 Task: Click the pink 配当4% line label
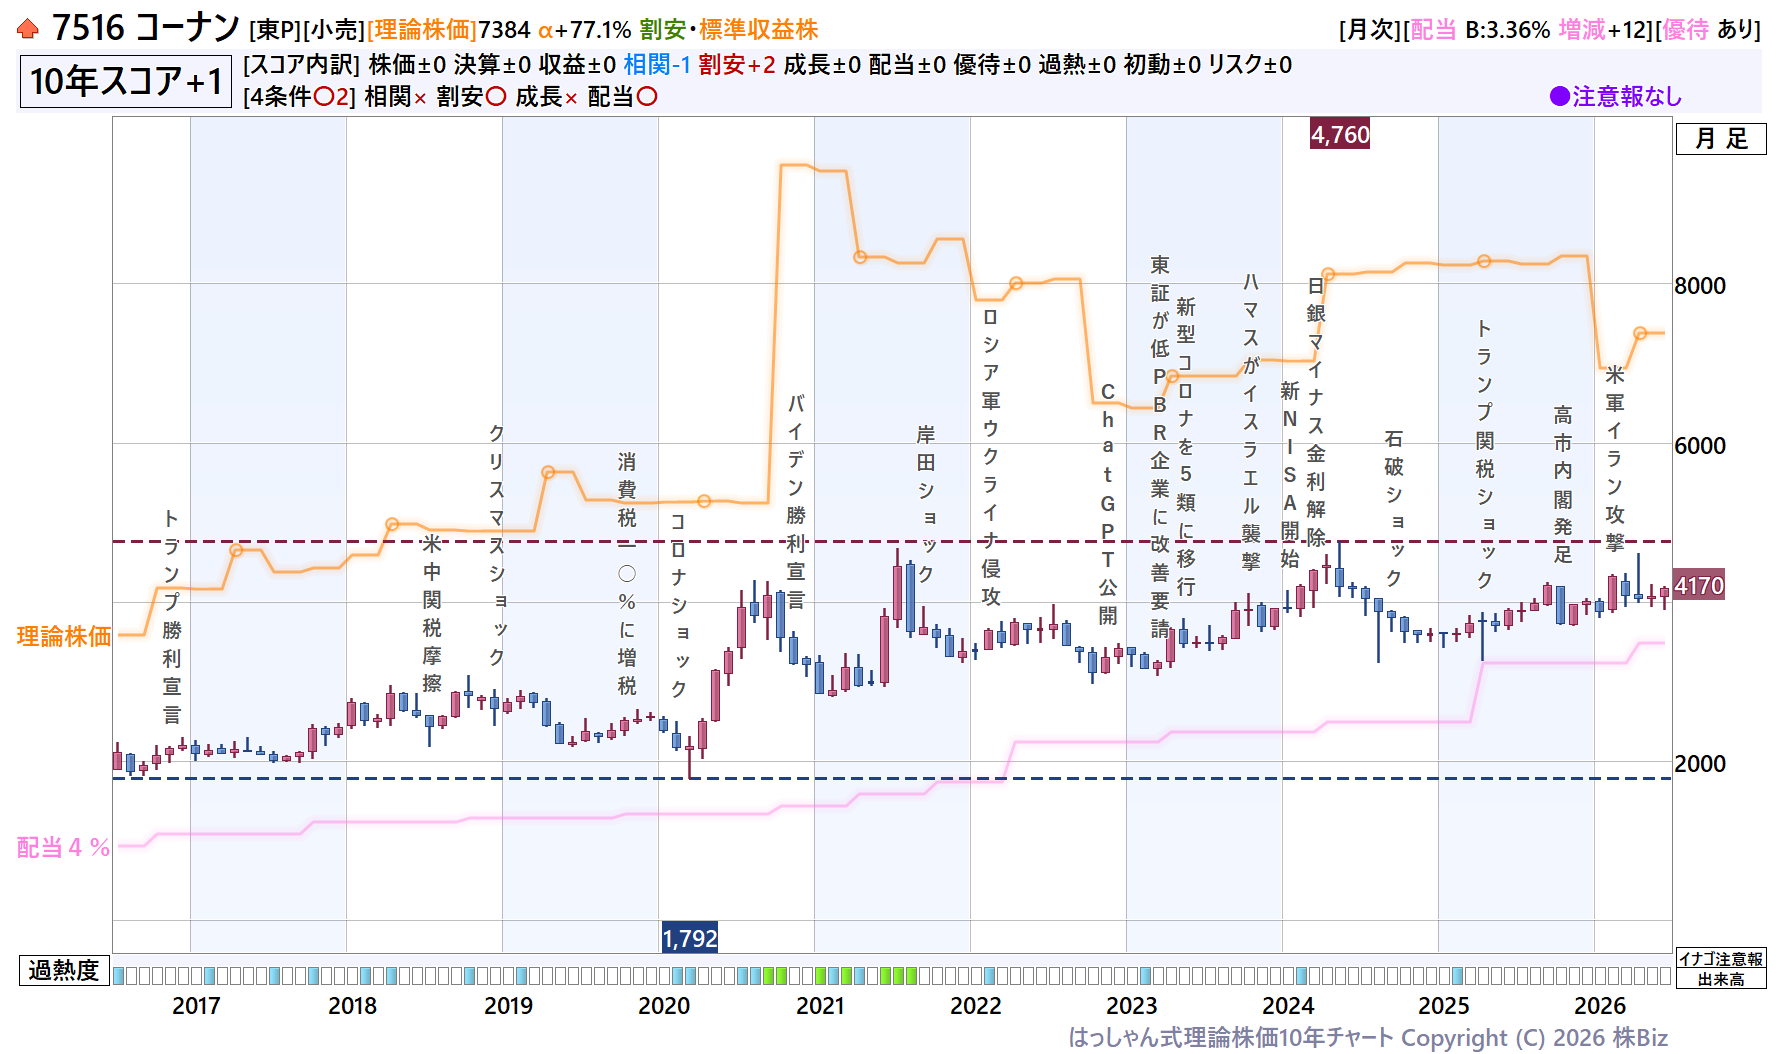64,848
